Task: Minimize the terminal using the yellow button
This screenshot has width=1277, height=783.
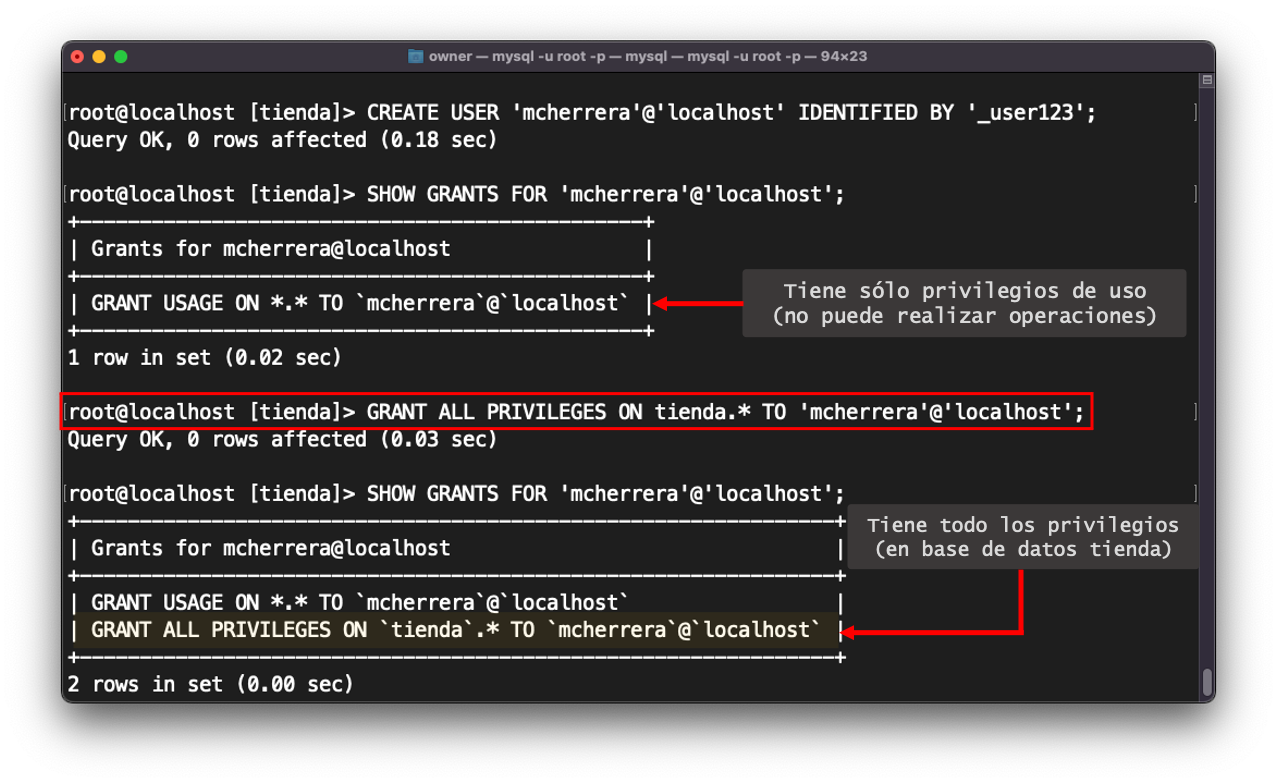Action: point(99,57)
